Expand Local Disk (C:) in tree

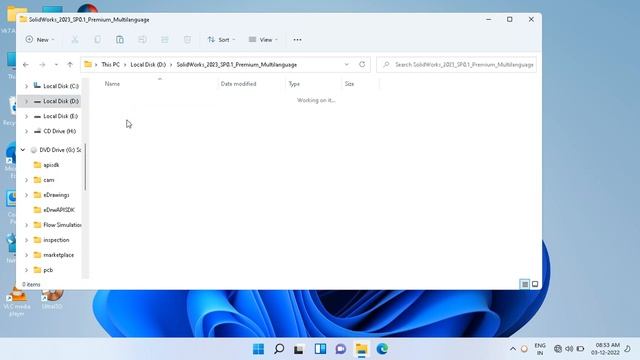pos(27,86)
